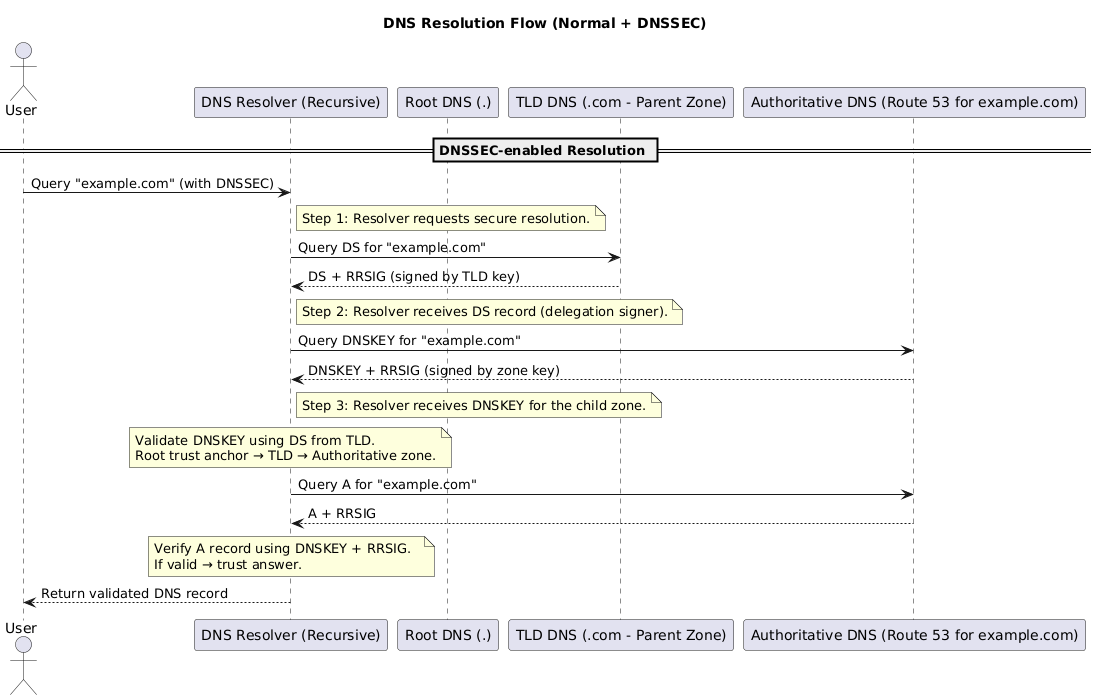The image size is (1096, 700).
Task: Select the Step 1 resolver requests note
Action: point(450,219)
